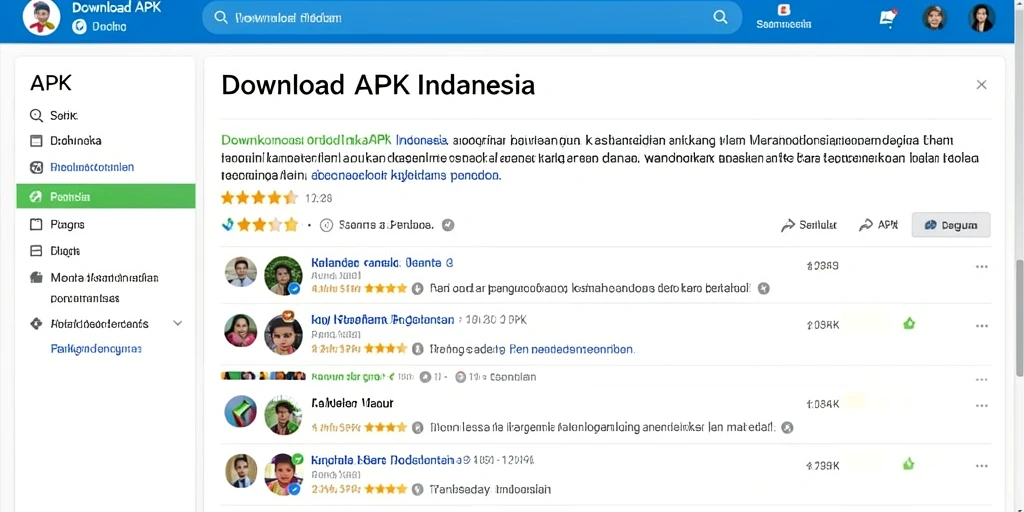Open the blue Rneoinacitotanien sidebar item

[x=82, y=167]
